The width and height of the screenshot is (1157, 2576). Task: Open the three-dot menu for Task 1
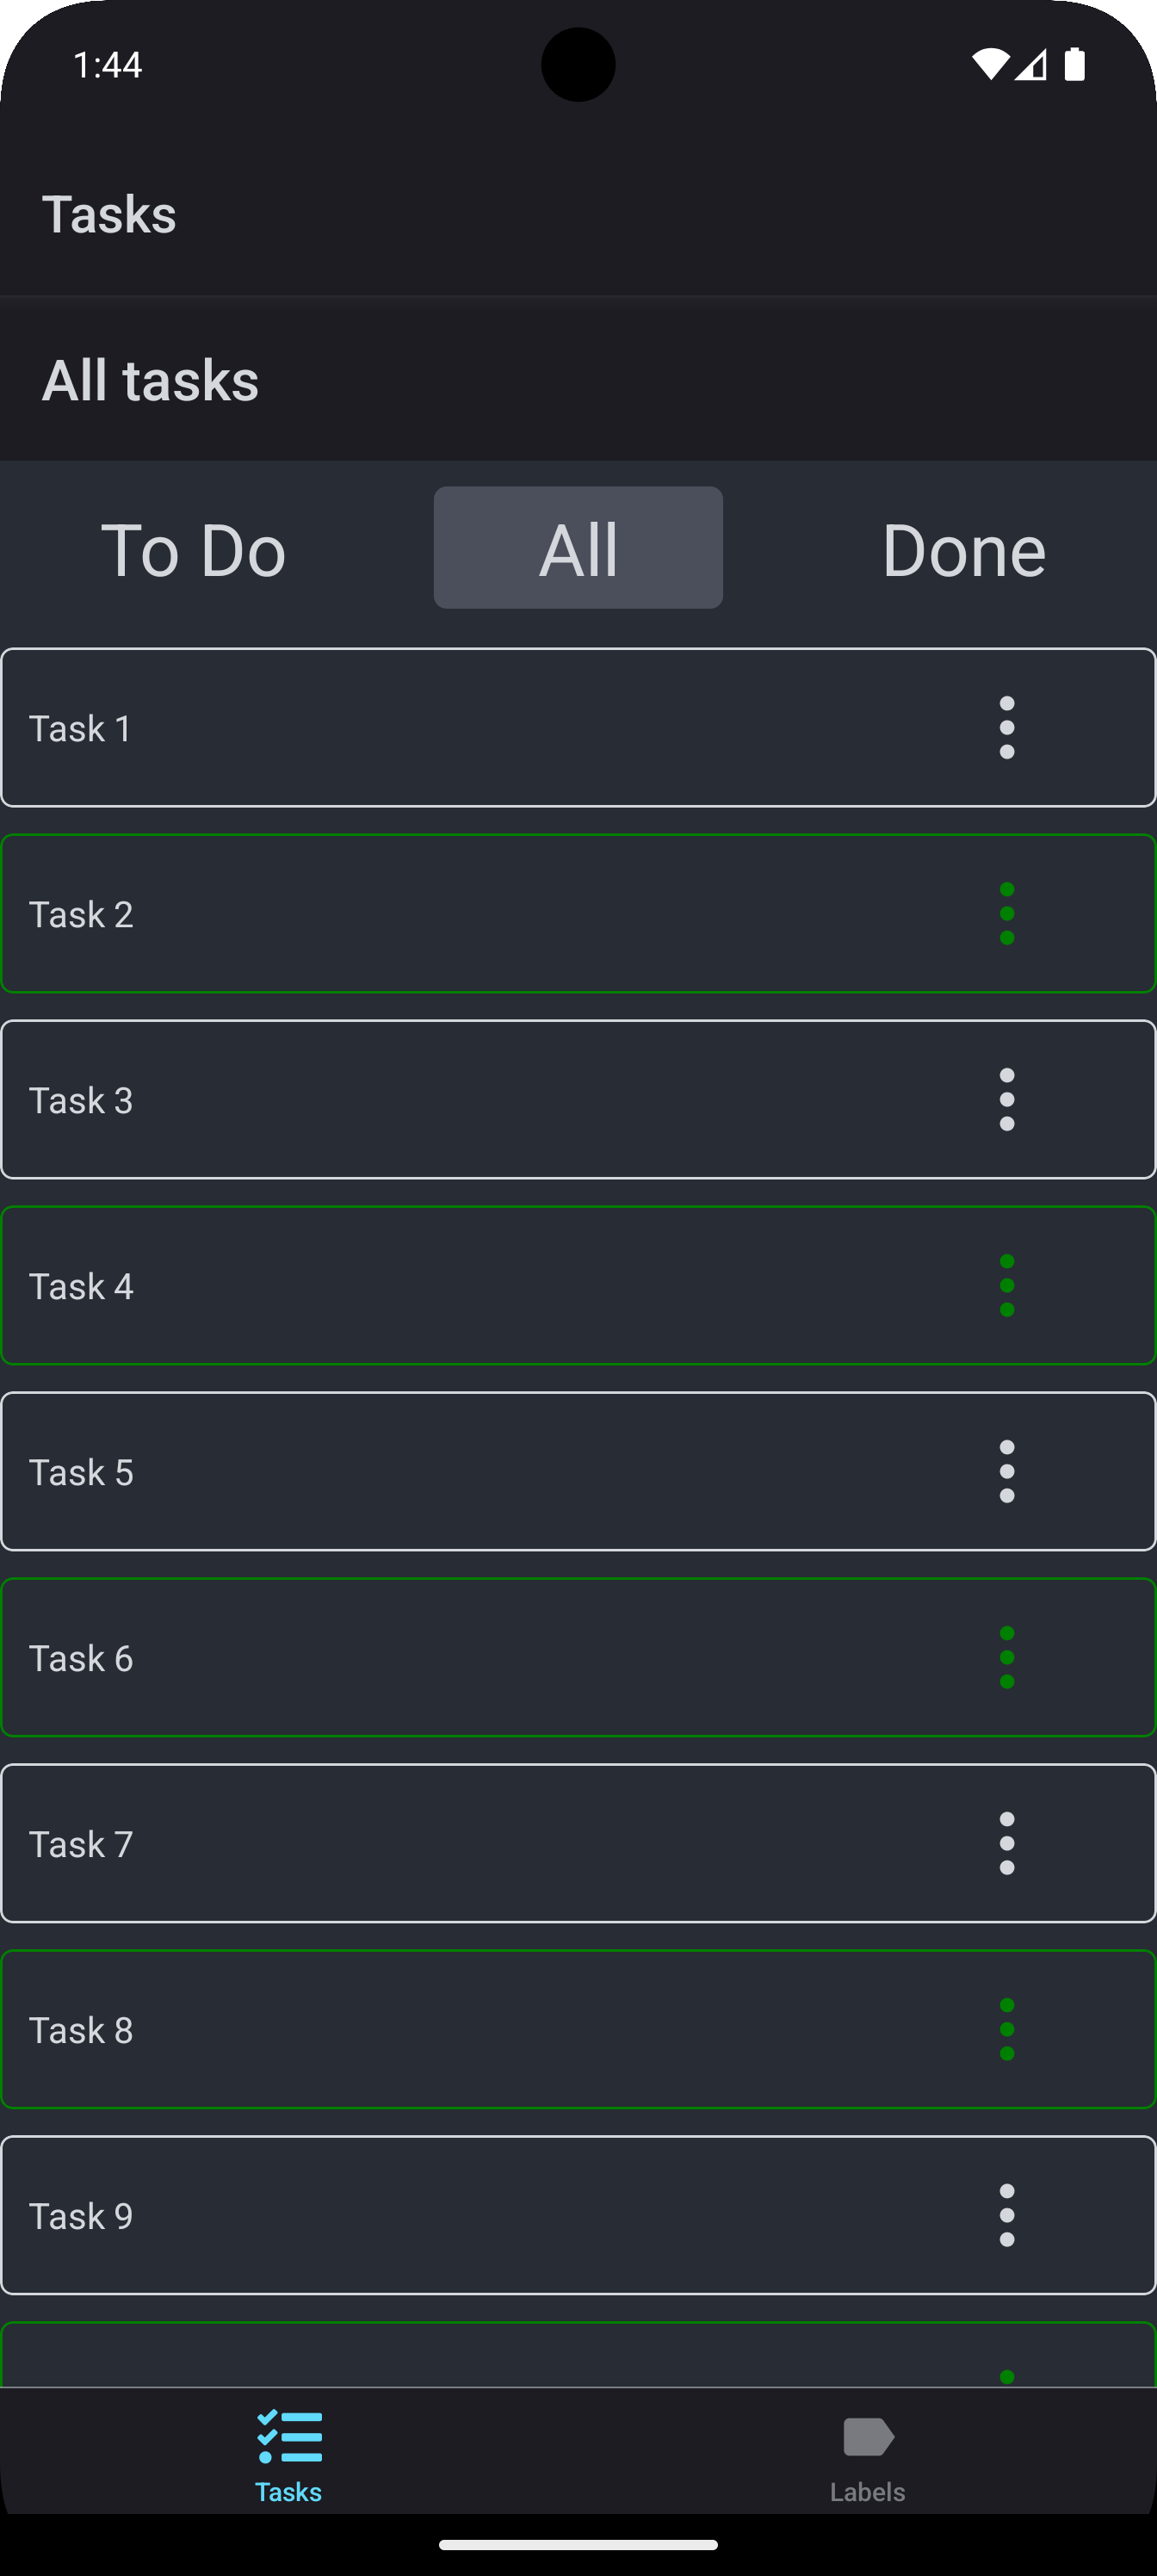(x=1006, y=728)
